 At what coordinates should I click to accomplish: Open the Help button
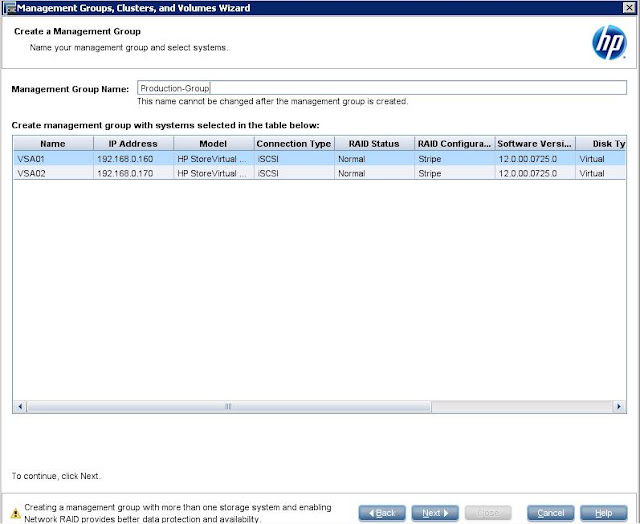tap(603, 513)
